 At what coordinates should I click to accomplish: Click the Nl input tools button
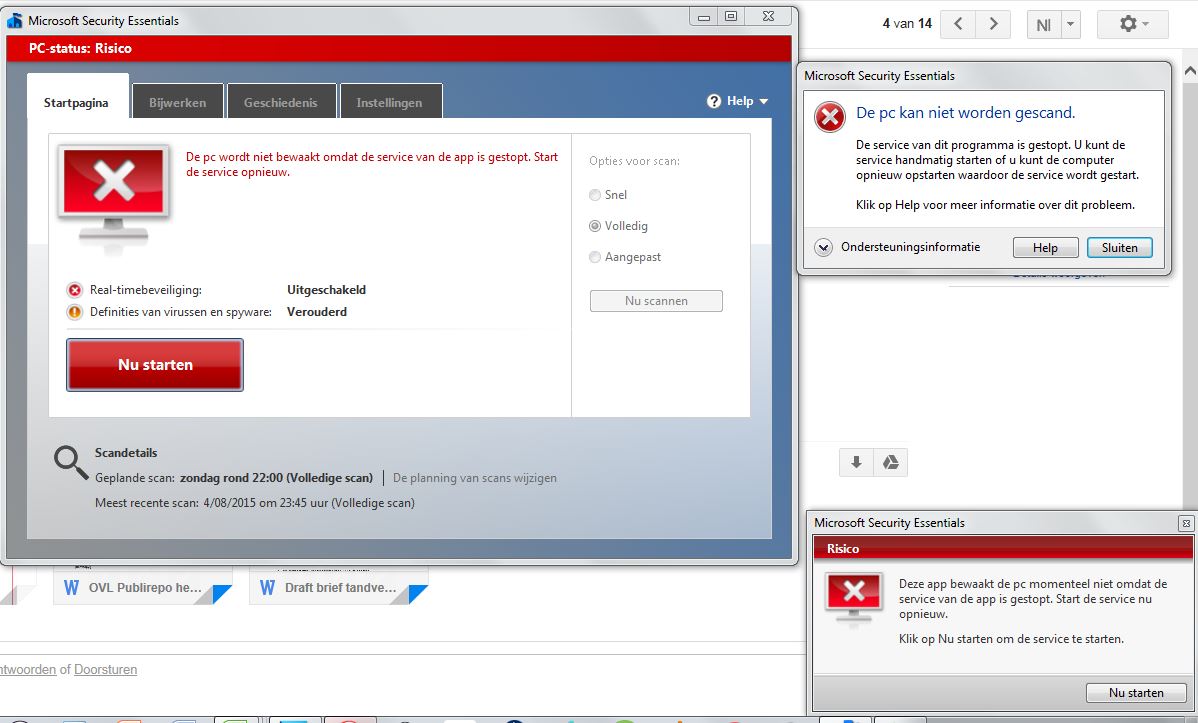point(1044,24)
